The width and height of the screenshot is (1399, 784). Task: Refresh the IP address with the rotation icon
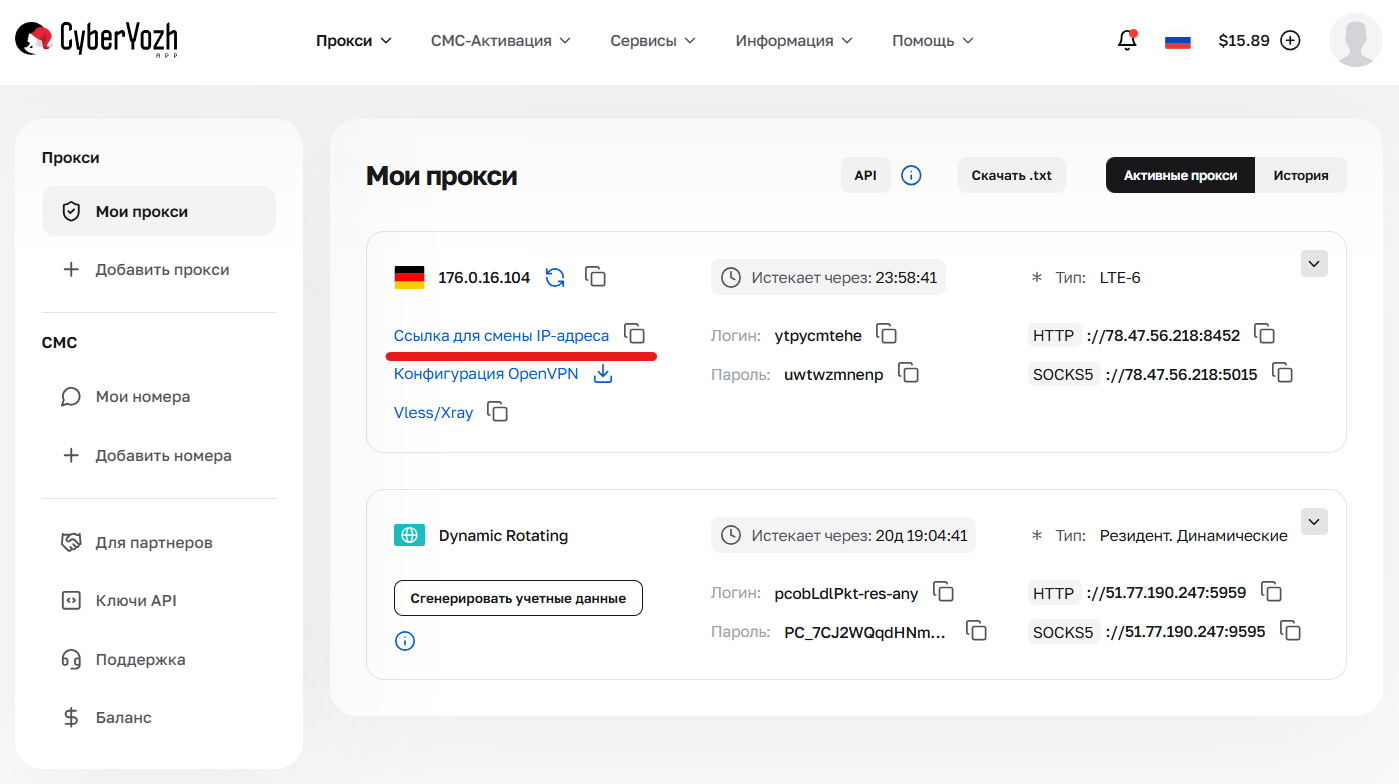coord(553,278)
